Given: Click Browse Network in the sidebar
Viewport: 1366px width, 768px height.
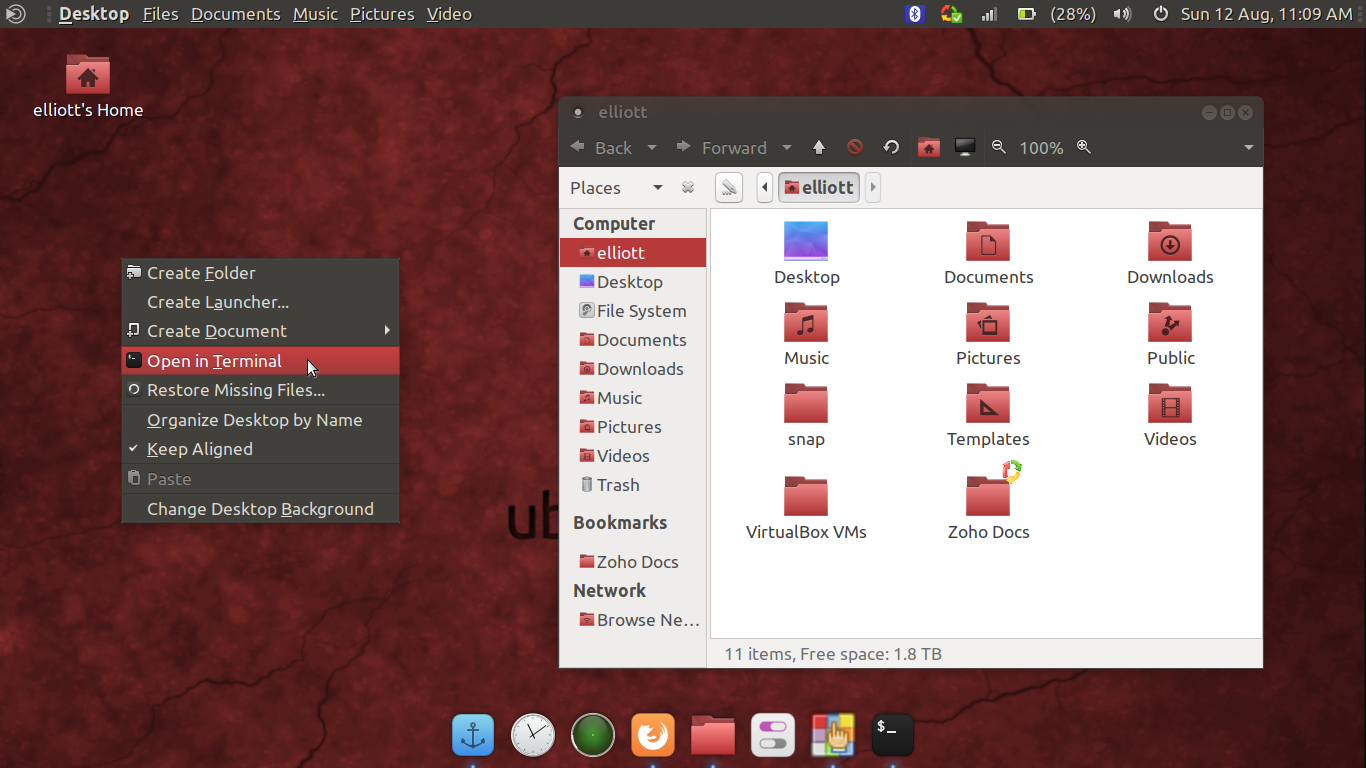Looking at the screenshot, I should coord(633,620).
